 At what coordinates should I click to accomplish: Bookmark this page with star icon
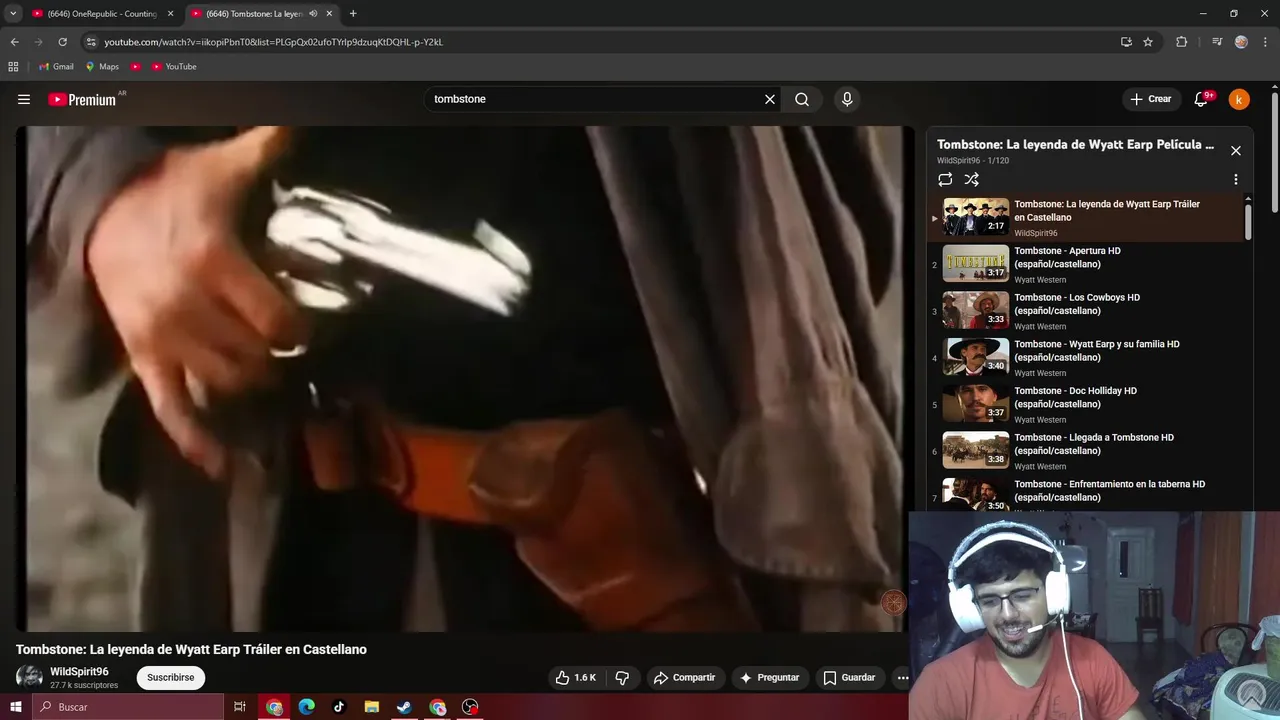tap(1148, 42)
